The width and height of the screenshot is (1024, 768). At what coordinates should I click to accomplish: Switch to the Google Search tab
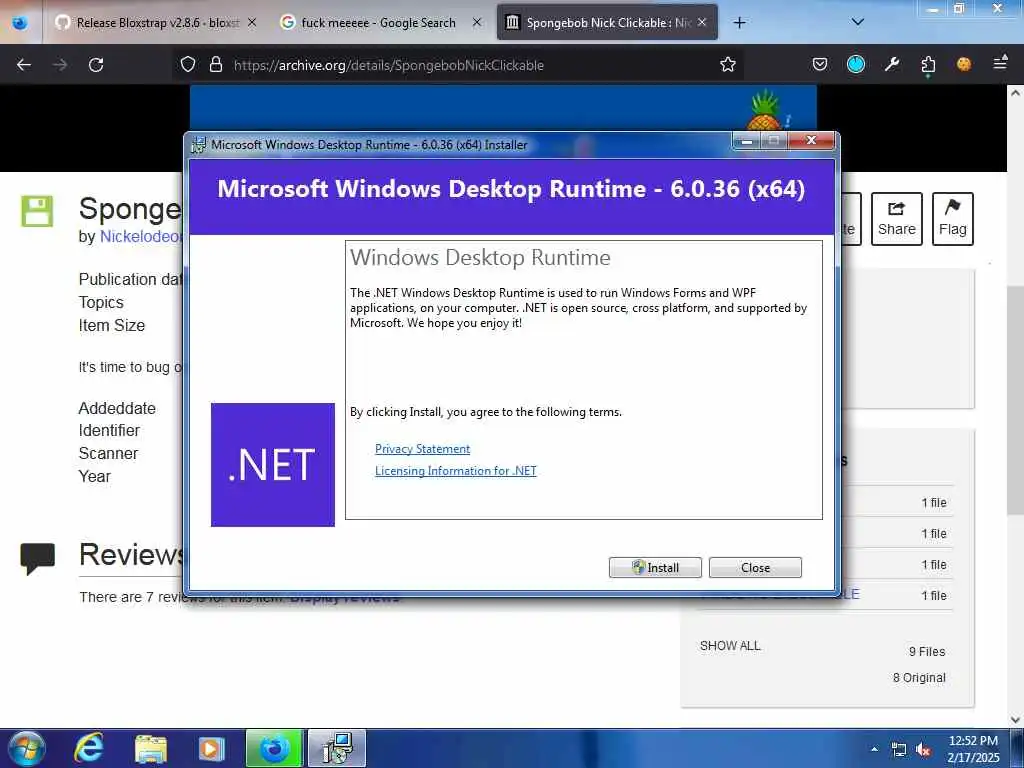[379, 23]
